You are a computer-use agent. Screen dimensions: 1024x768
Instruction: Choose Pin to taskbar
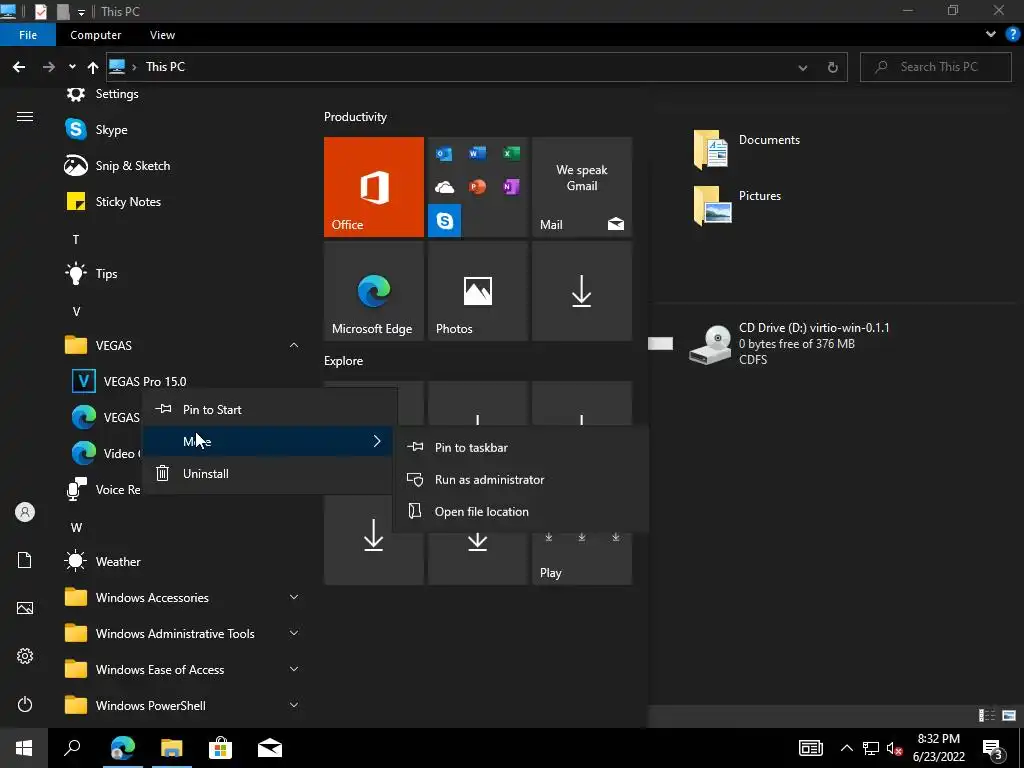520,447
